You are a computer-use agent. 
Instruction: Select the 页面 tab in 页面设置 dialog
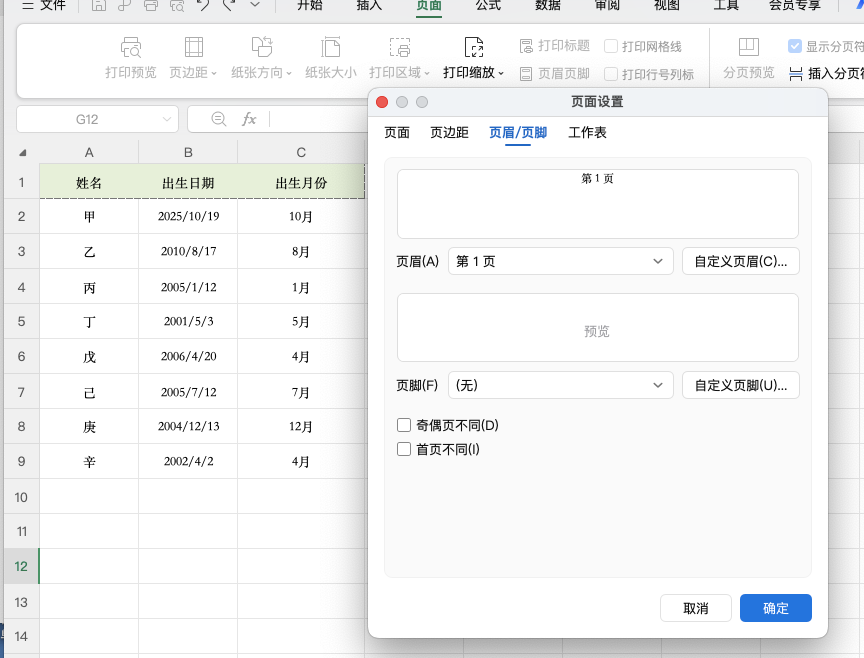(x=397, y=132)
